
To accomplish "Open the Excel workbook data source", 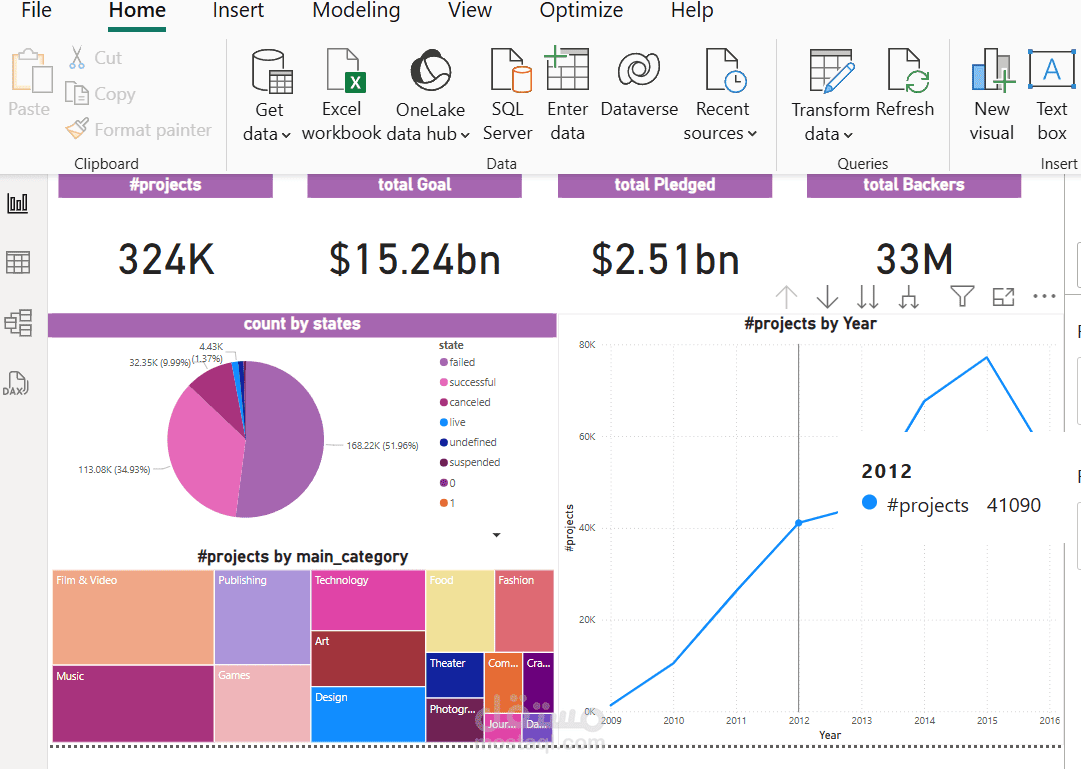I will (x=341, y=94).
